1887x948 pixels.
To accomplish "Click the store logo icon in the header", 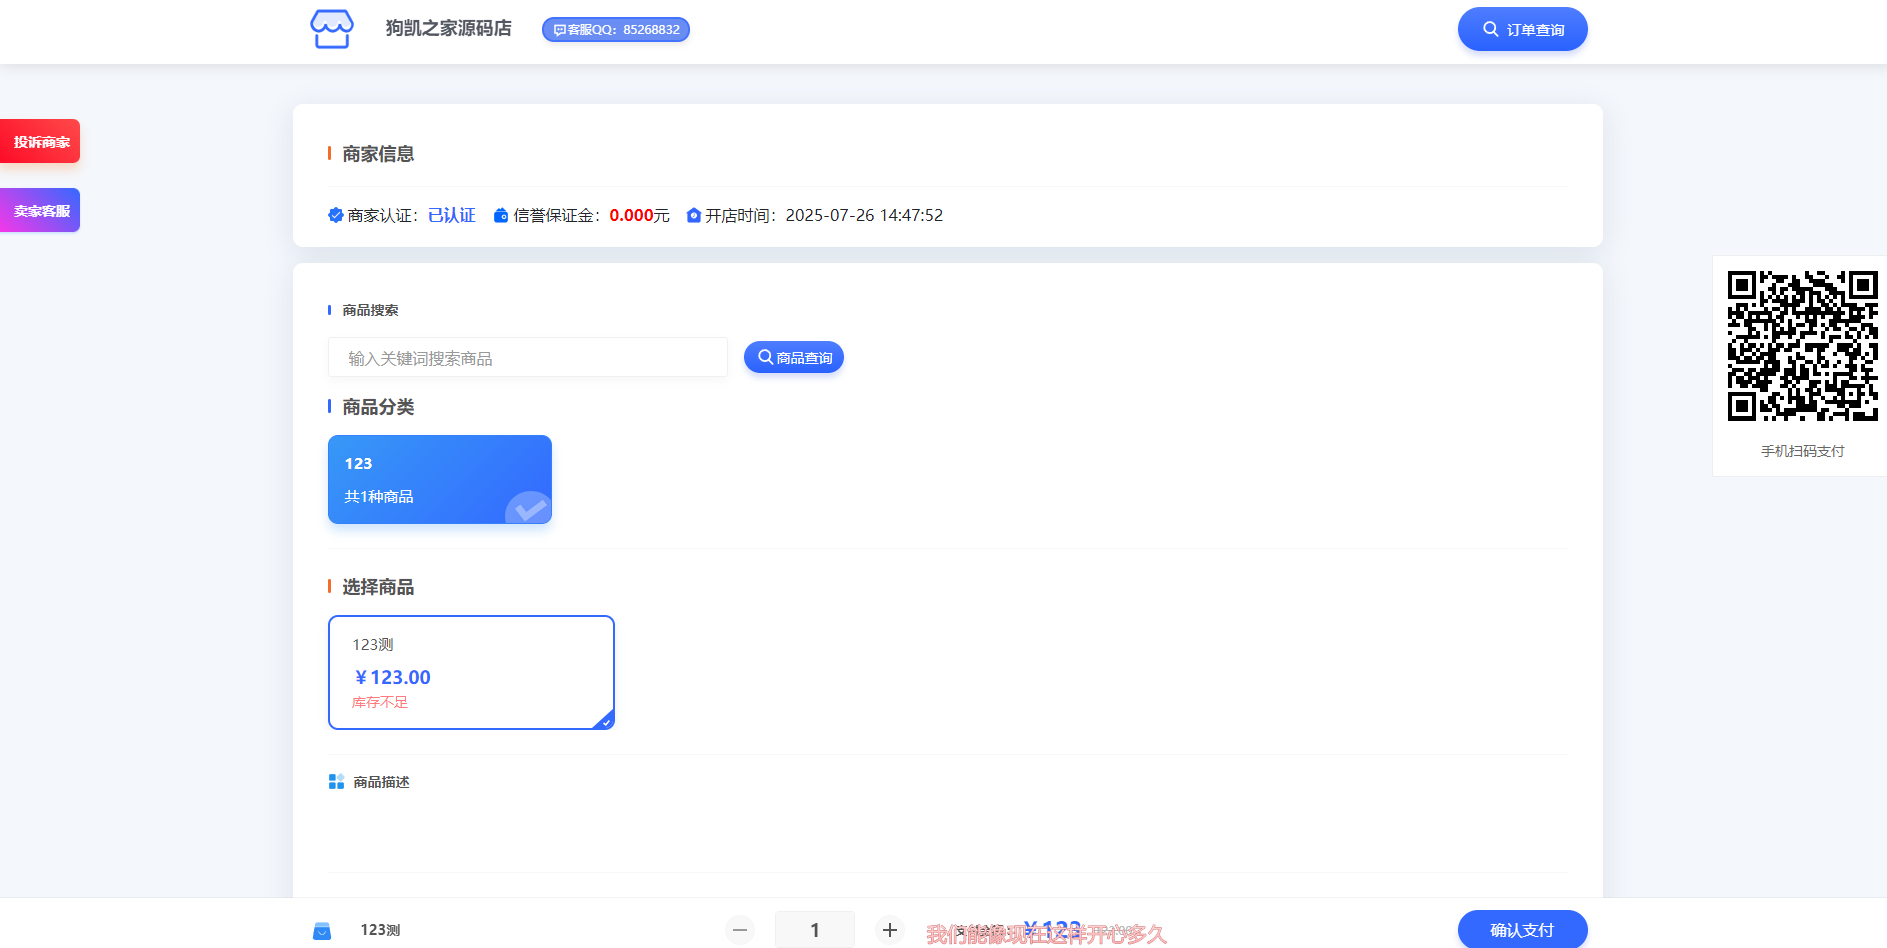I will click(x=331, y=29).
